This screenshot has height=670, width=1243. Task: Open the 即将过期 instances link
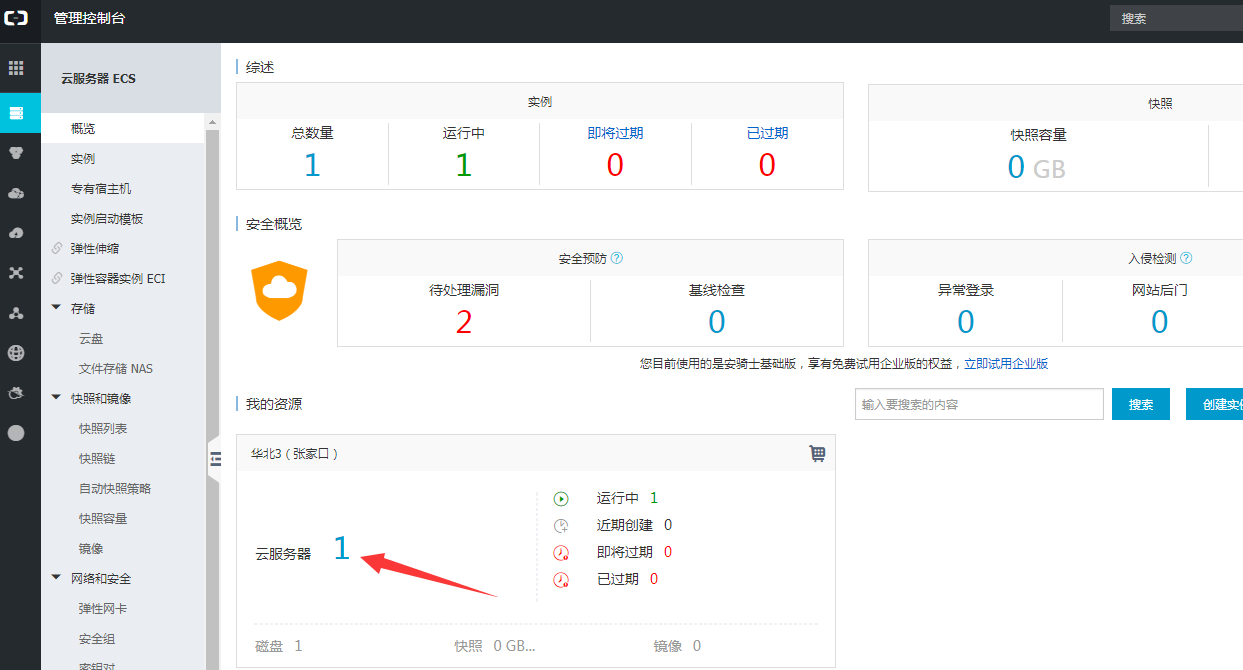615,133
